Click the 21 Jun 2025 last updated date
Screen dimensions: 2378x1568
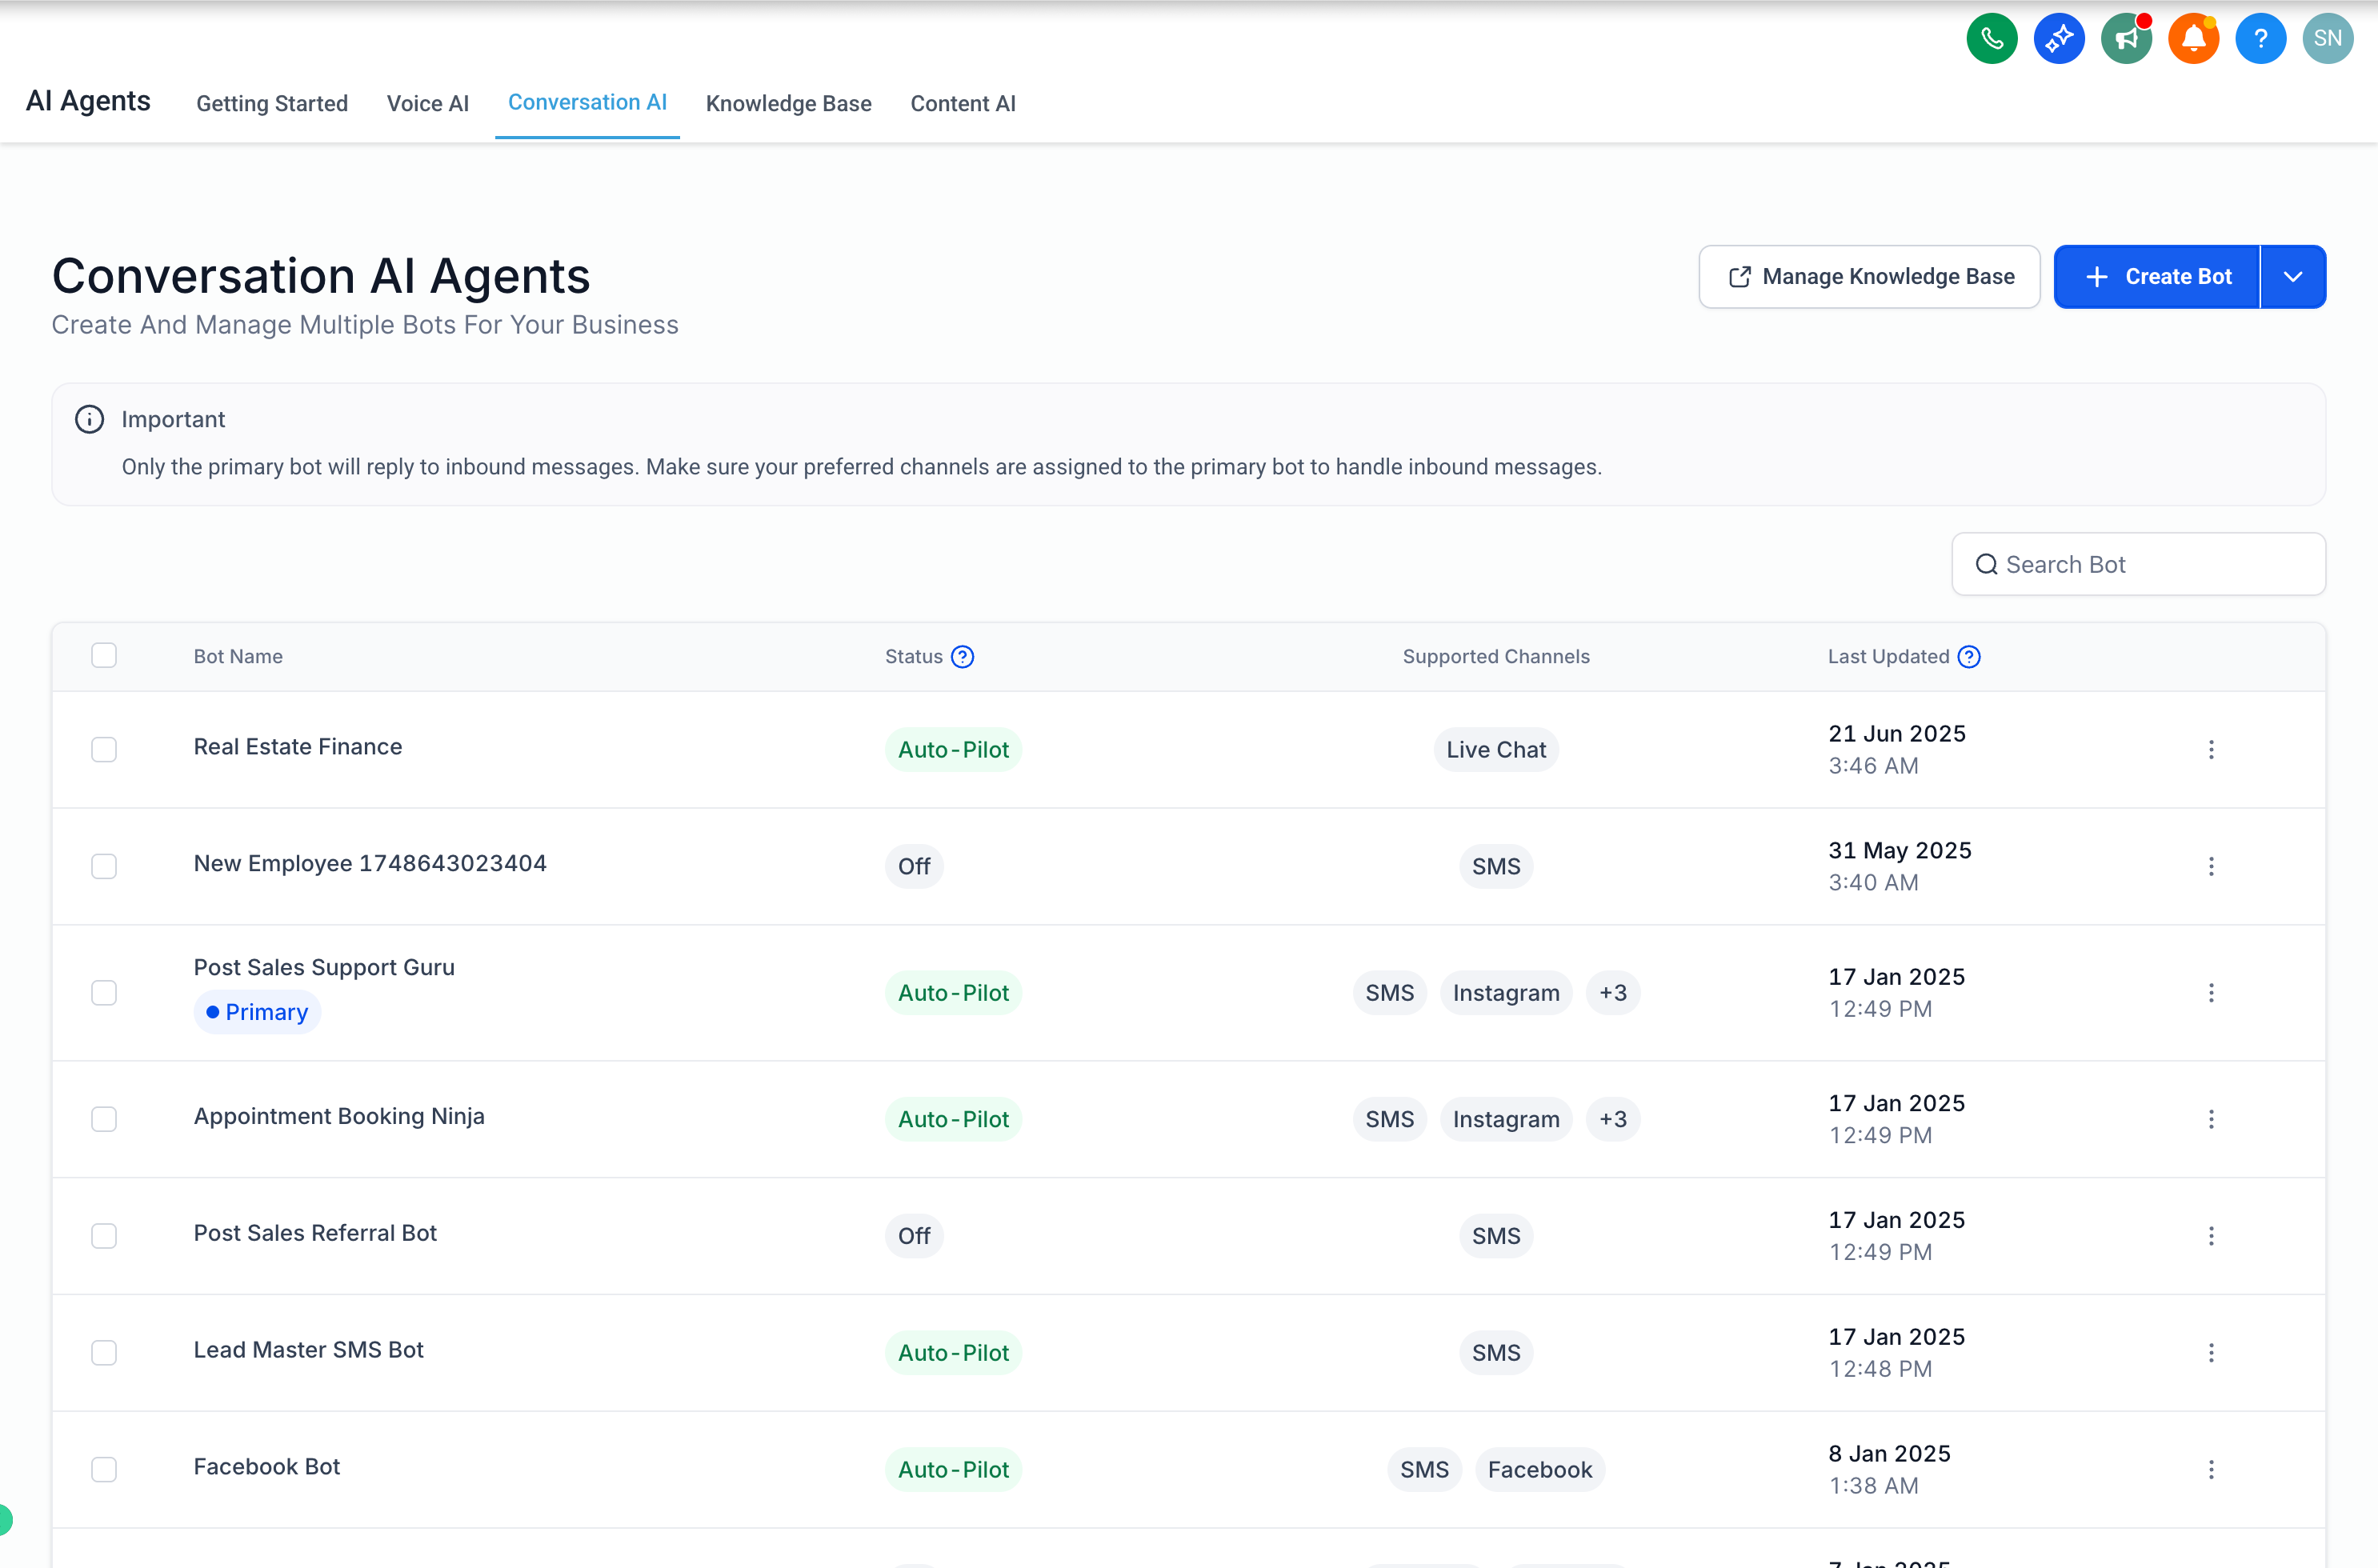[1897, 734]
